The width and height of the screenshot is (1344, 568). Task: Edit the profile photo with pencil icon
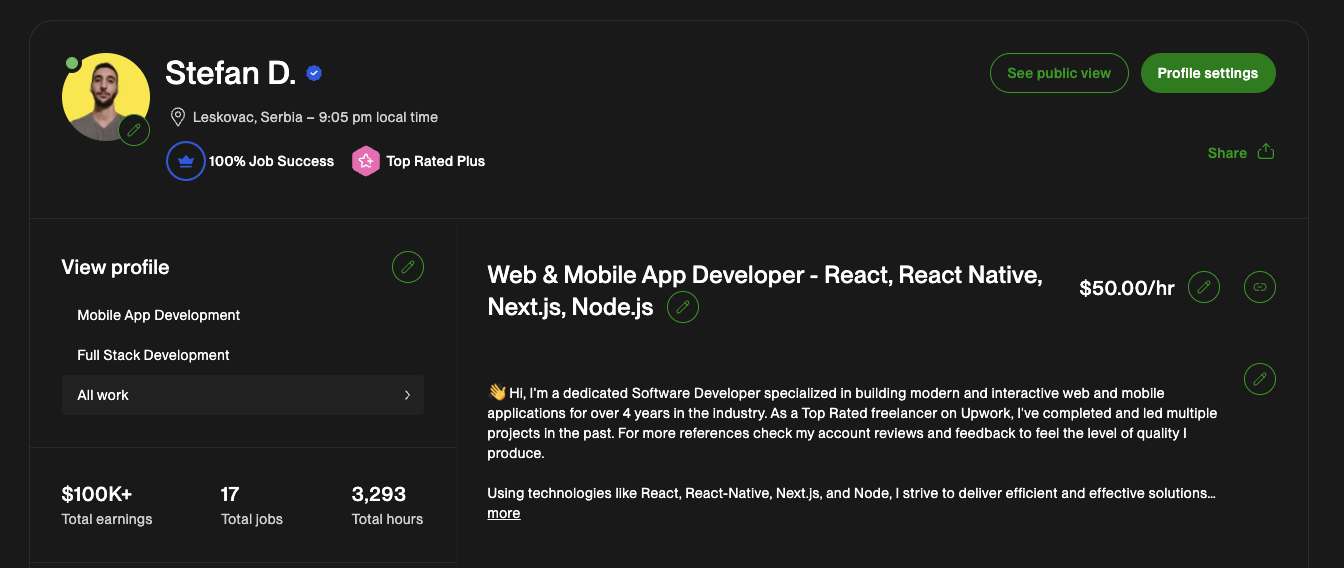click(134, 130)
